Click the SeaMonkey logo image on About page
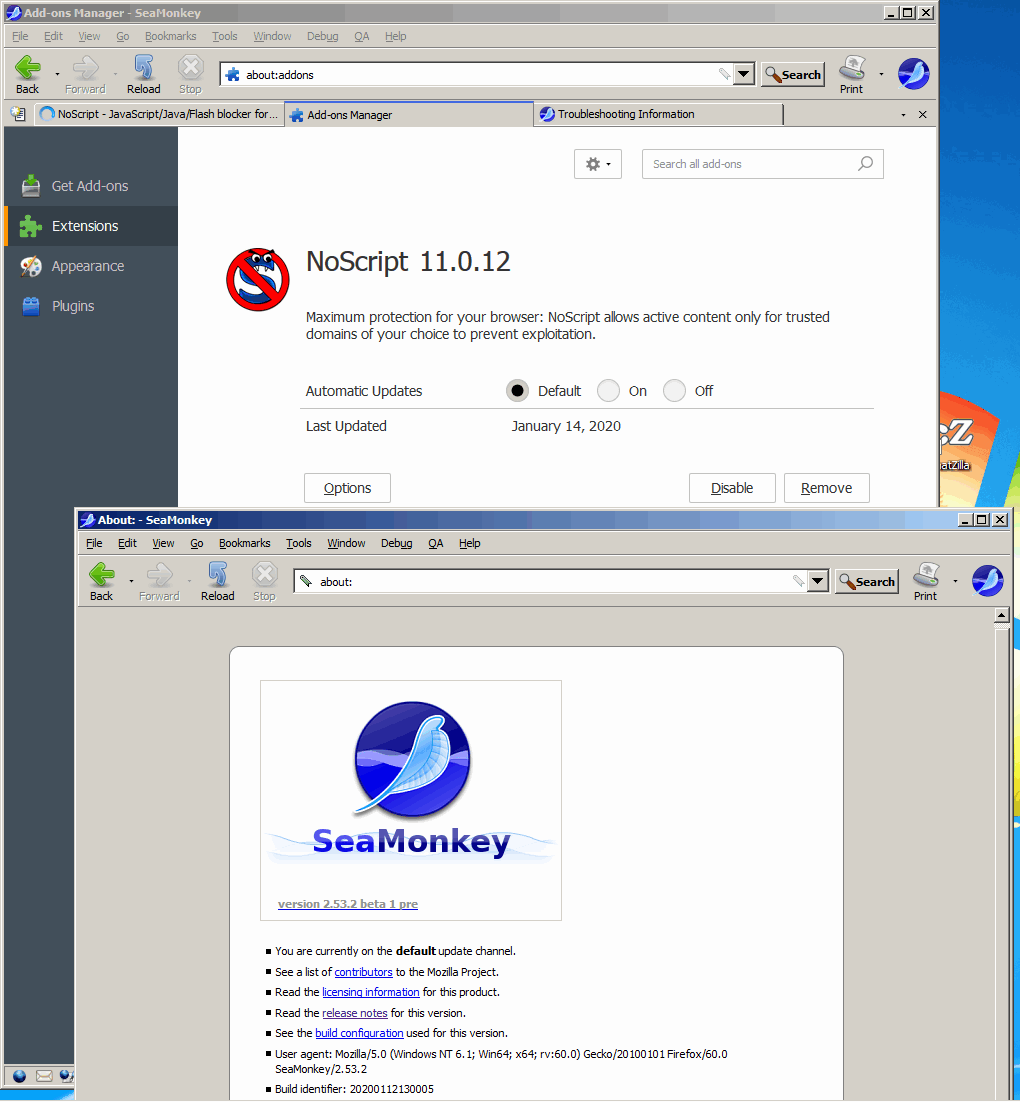Screen dimensions: 1020x1102 click(411, 781)
